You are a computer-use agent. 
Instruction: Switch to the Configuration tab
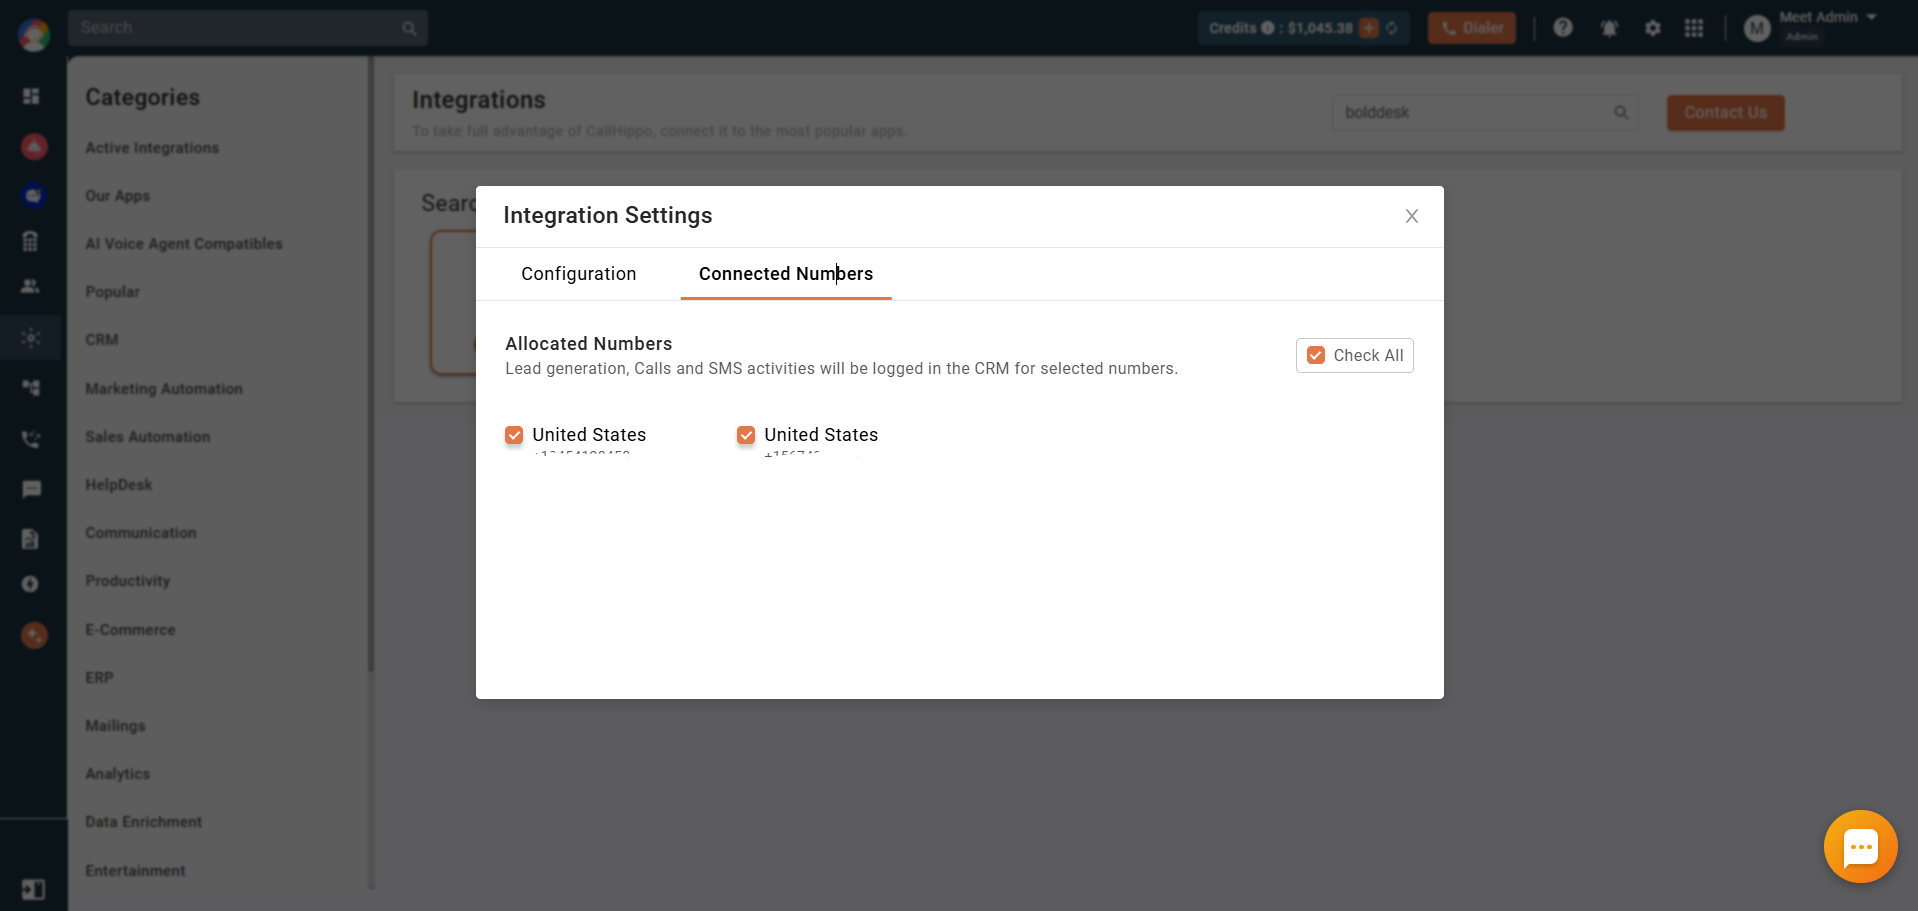click(x=578, y=274)
